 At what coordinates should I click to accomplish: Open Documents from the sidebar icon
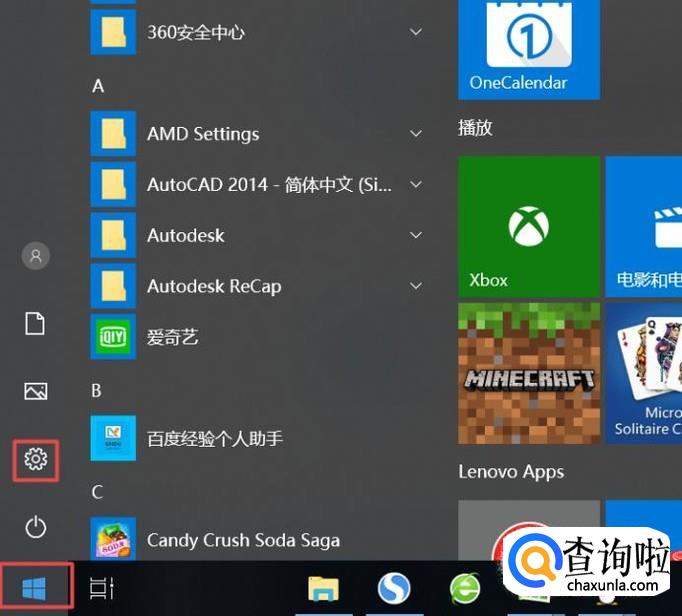pyautogui.click(x=36, y=323)
